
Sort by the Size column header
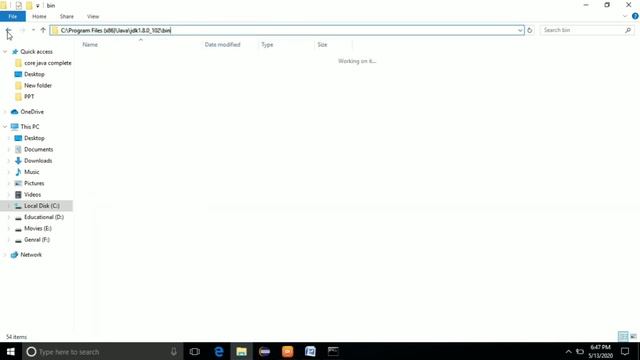(322, 44)
